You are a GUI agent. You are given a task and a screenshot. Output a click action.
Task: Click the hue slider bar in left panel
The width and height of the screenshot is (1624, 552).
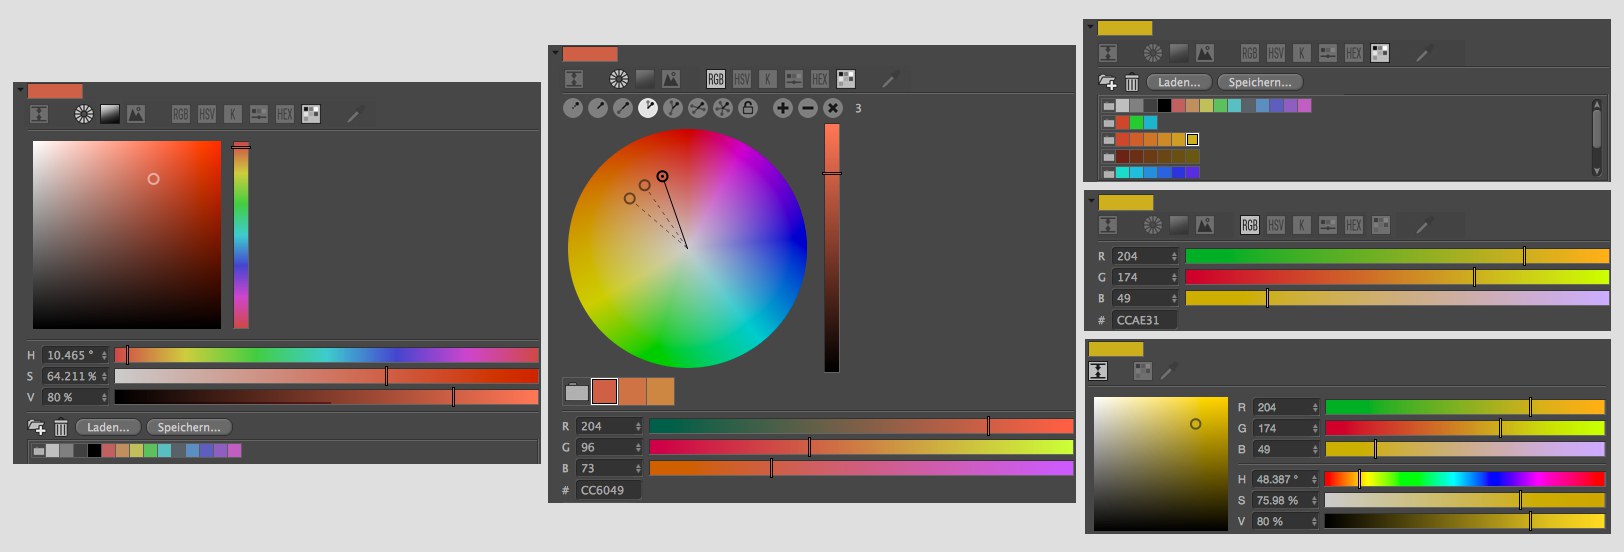coord(326,355)
